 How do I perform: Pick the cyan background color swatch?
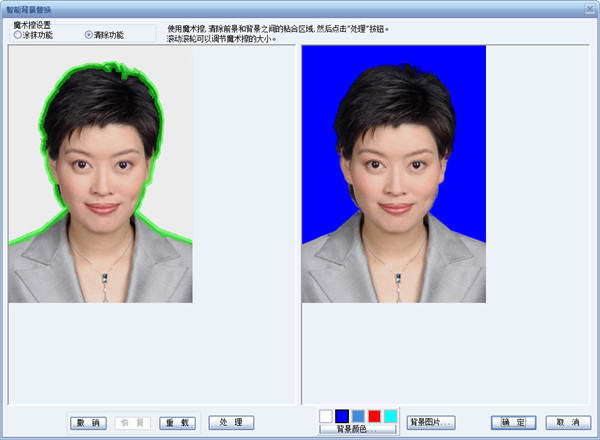390,415
